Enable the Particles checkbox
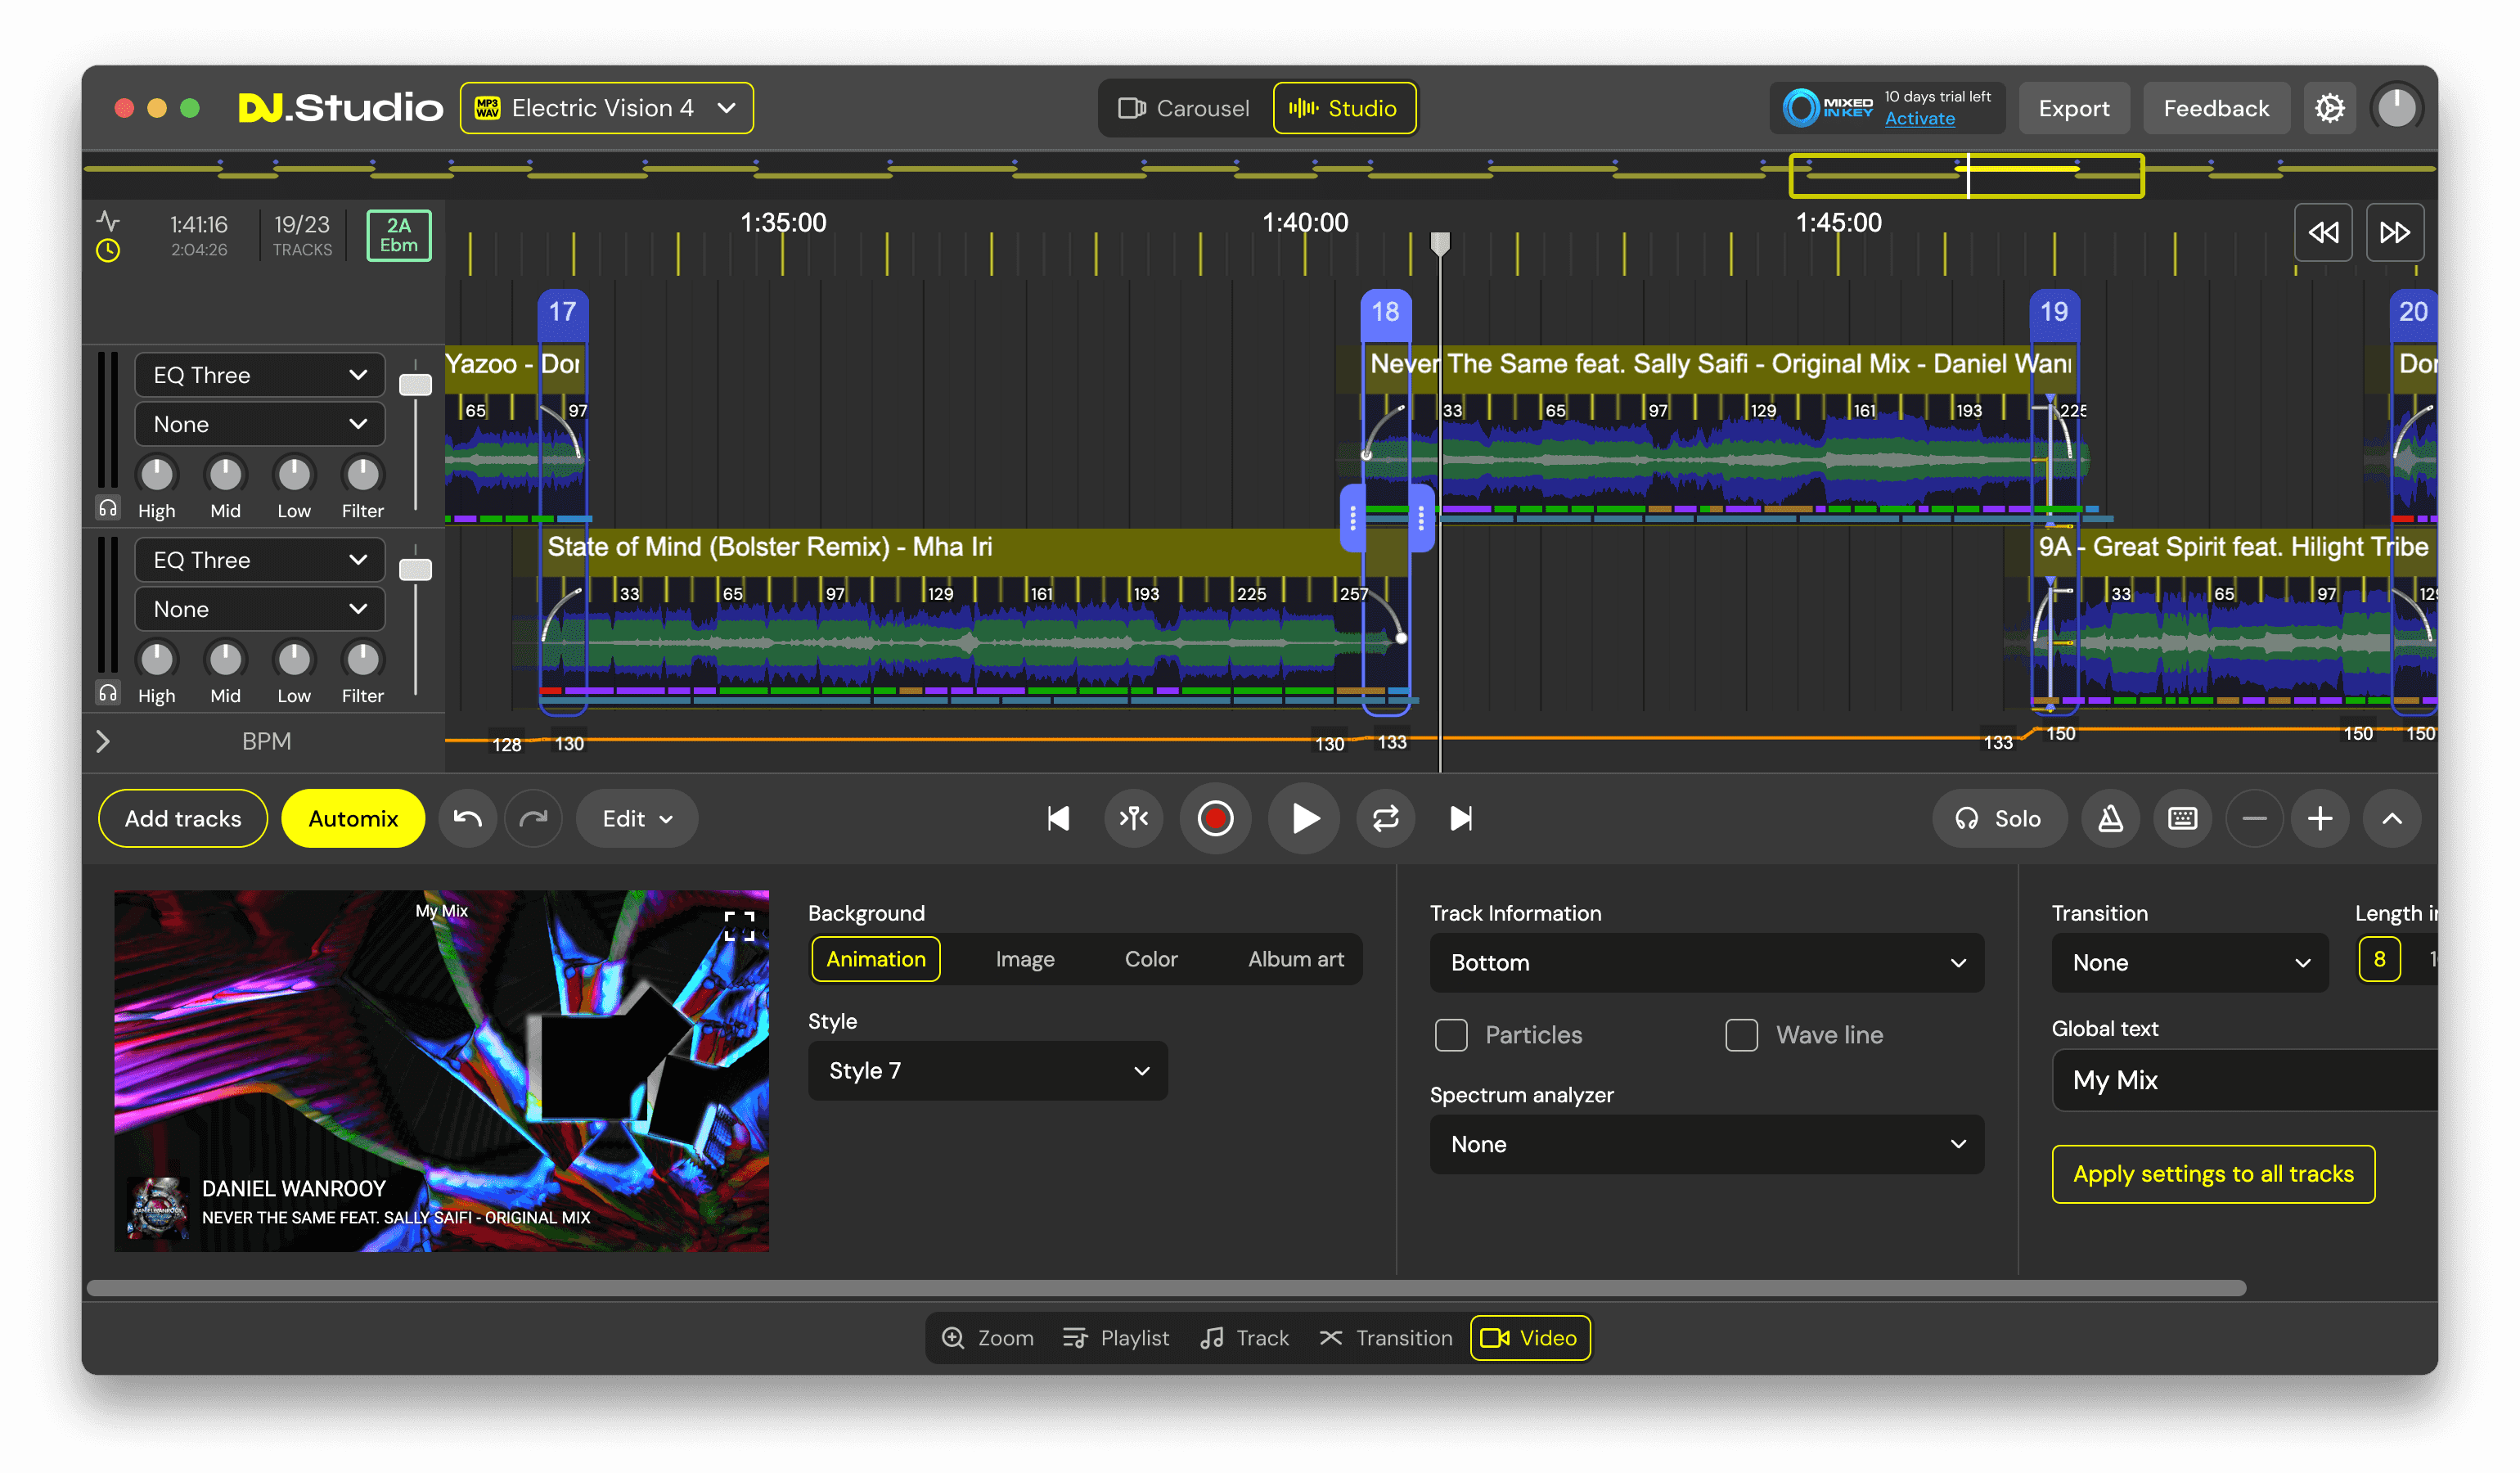This screenshot has width=2520, height=1473. click(1451, 1035)
